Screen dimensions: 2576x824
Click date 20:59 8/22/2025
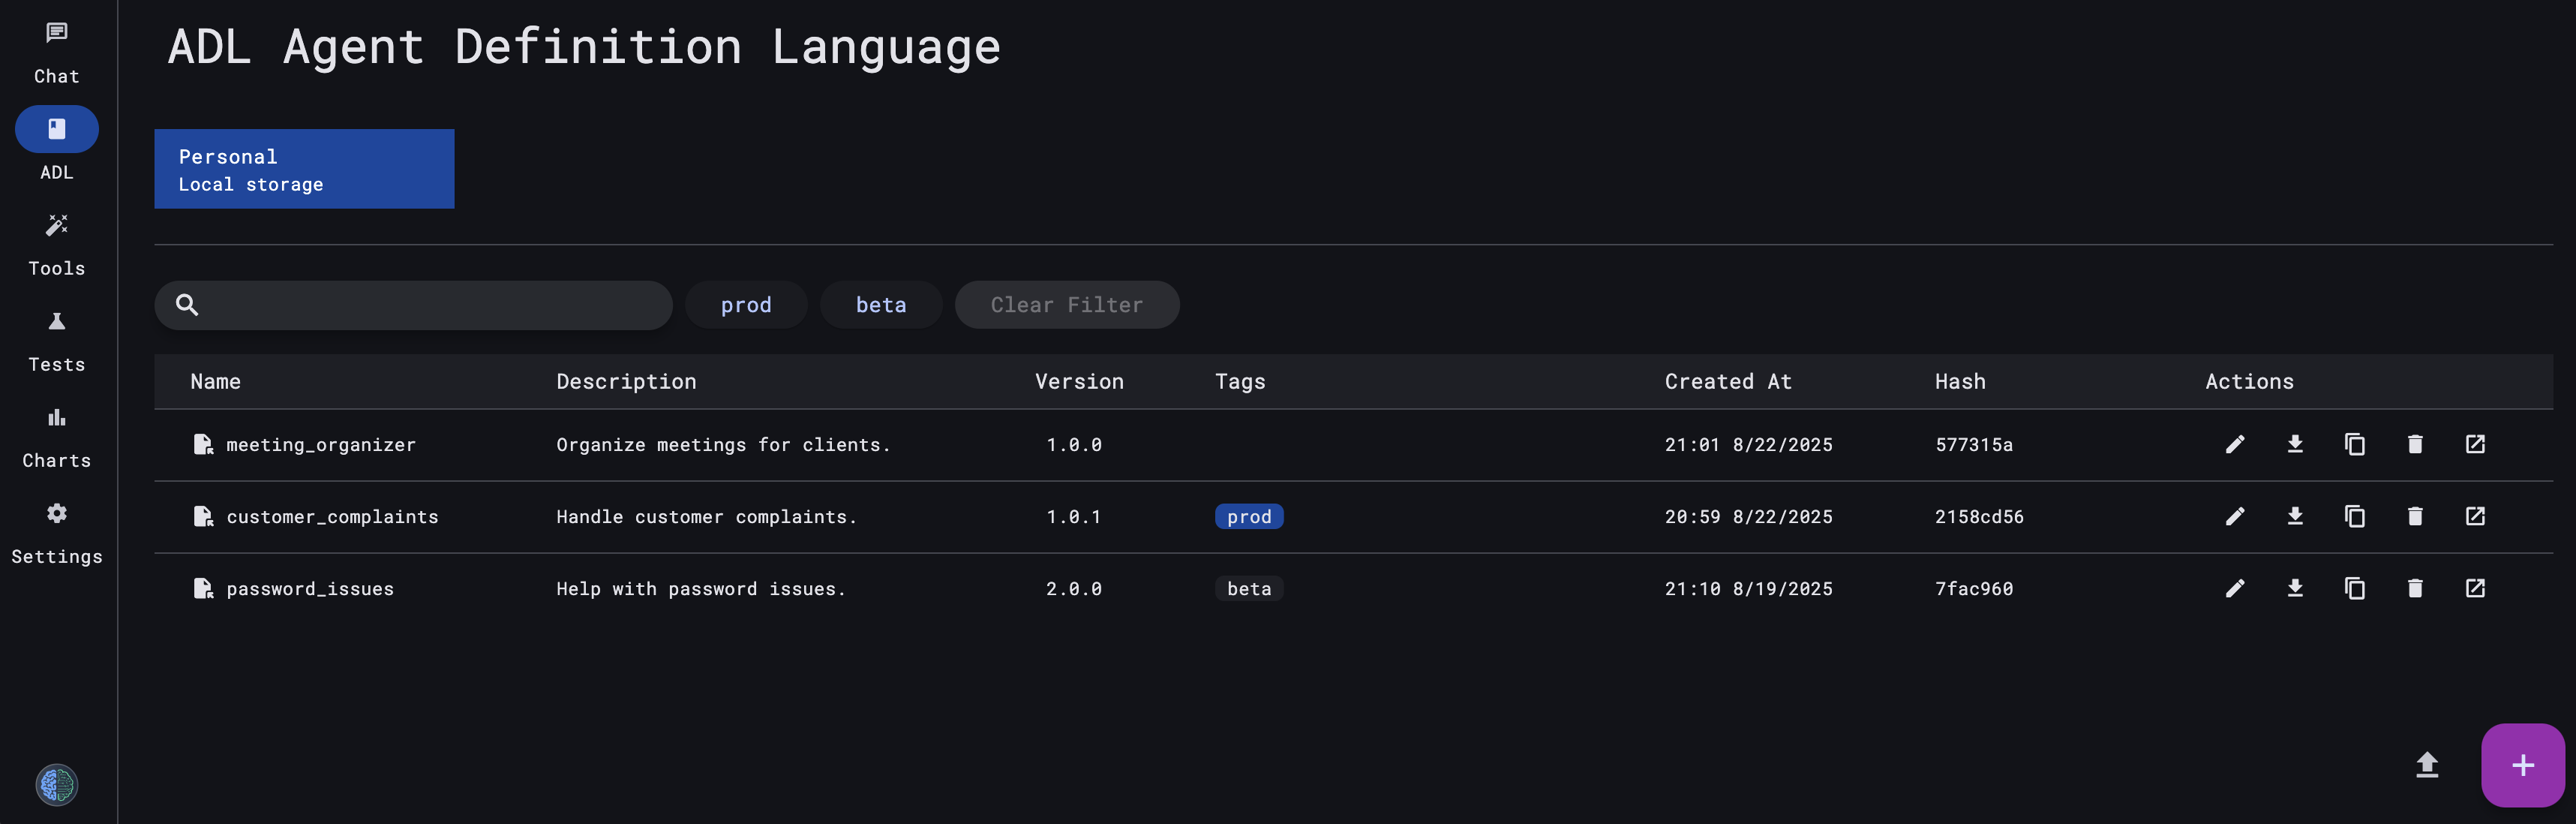pyautogui.click(x=1749, y=517)
